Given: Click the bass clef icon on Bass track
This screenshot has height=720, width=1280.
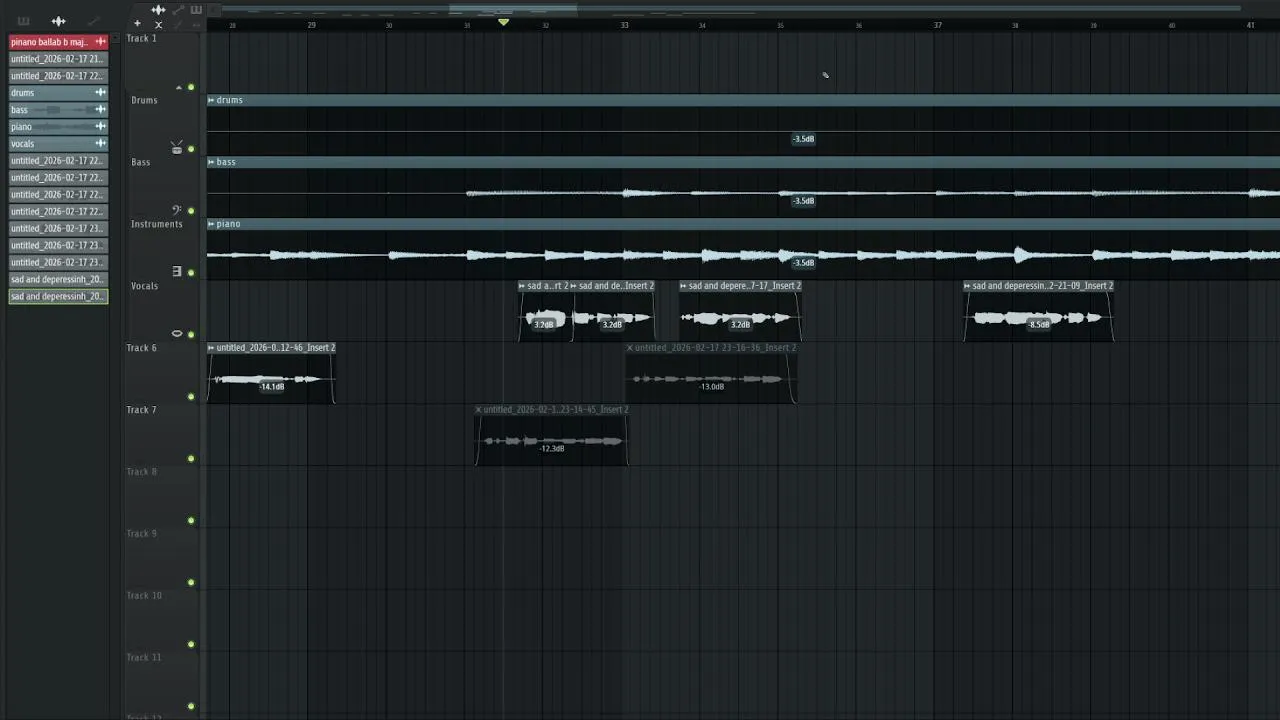Looking at the screenshot, I should tap(177, 210).
